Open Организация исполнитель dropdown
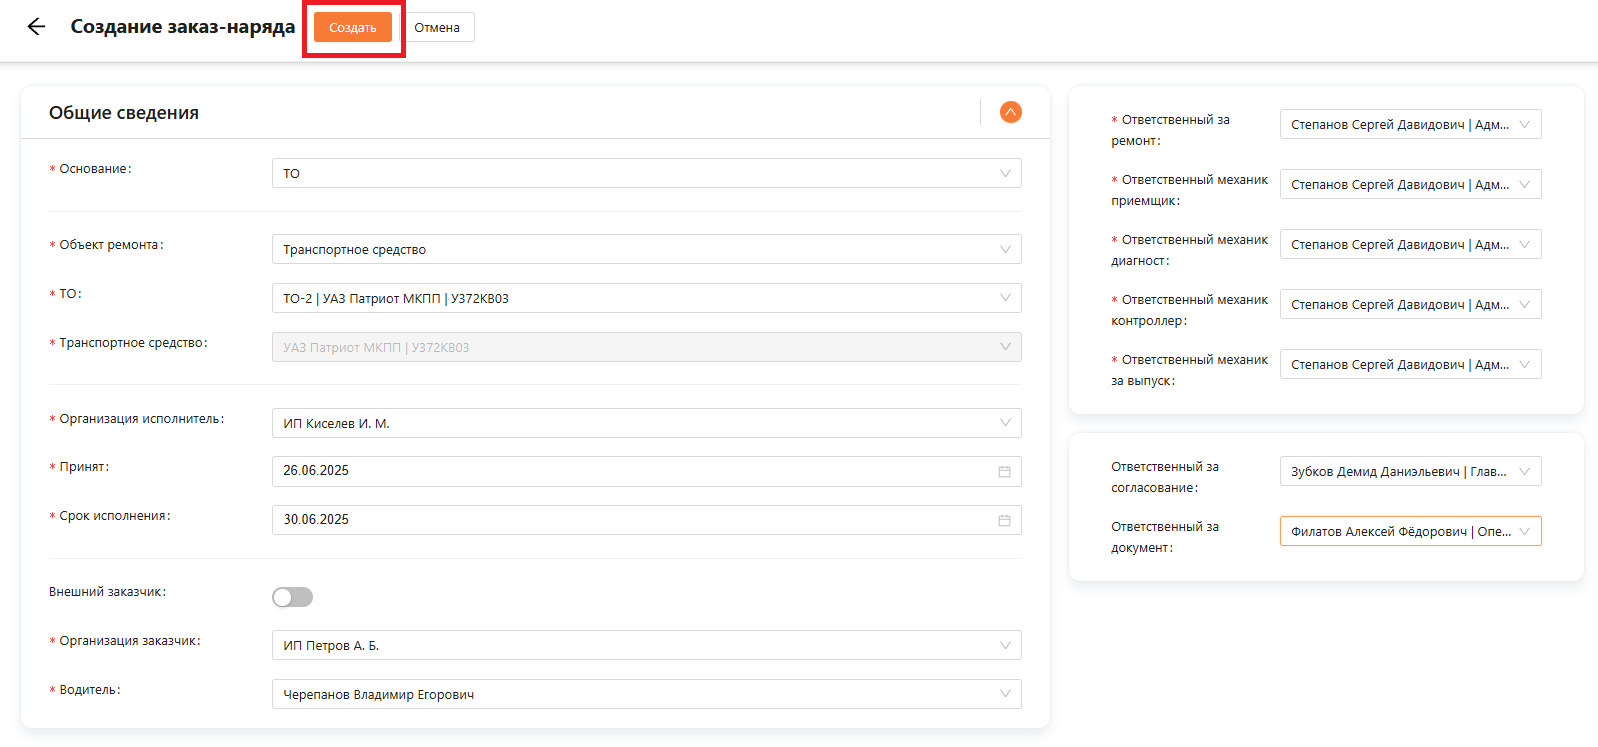This screenshot has height=747, width=1598. tap(645, 424)
